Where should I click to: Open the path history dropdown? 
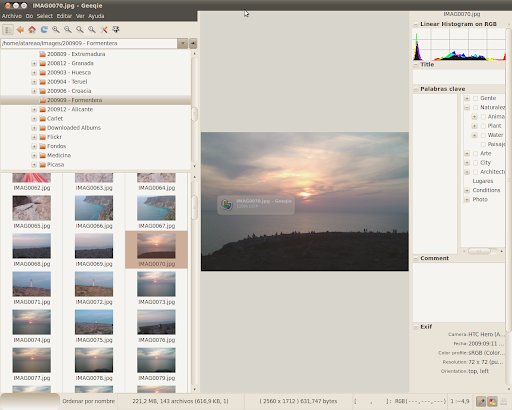click(x=182, y=43)
